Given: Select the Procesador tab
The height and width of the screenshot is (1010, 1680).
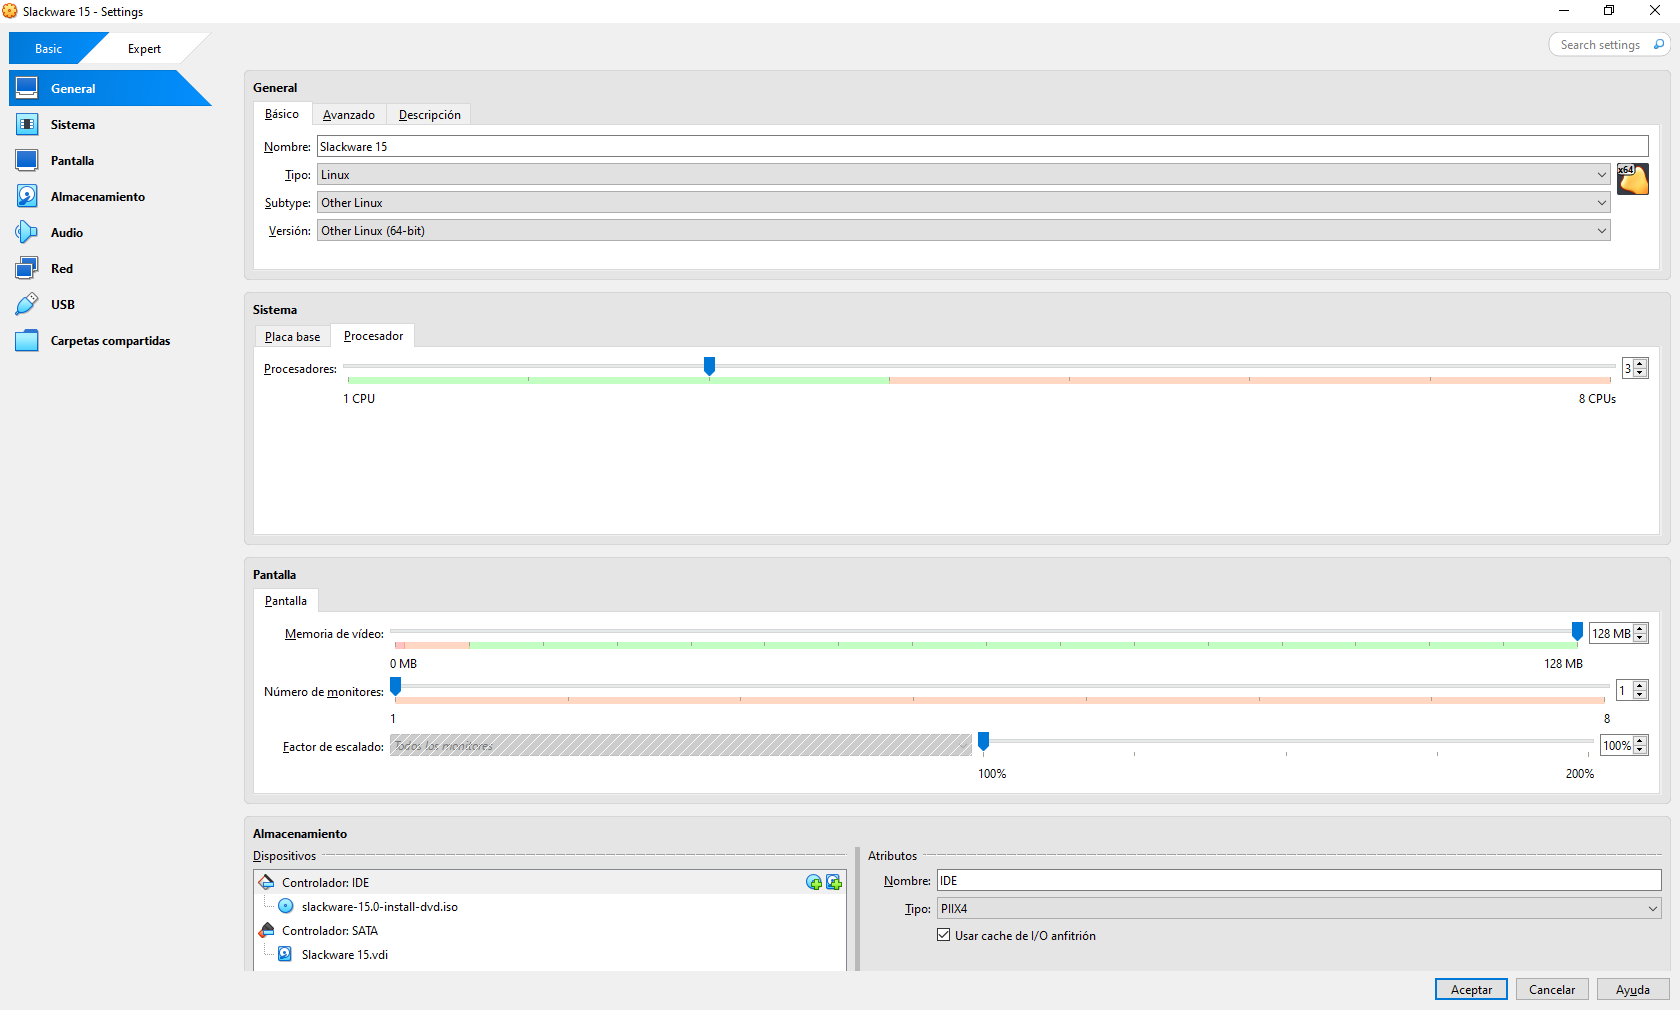Looking at the screenshot, I should tap(373, 336).
